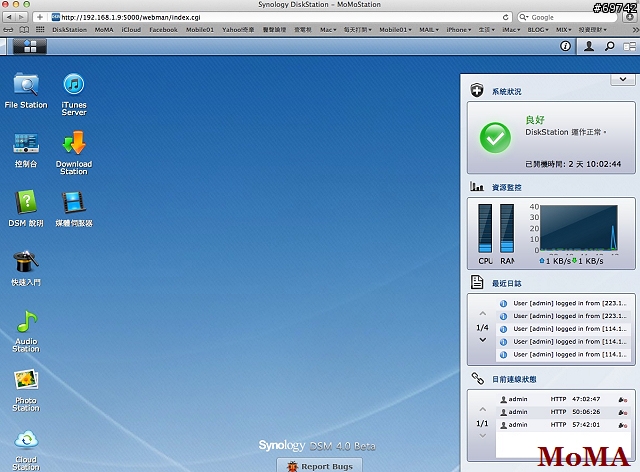Viewport: 640px width, 472px height.
Task: Expand the MIX bookmarks dropdown
Action: [x=563, y=29]
